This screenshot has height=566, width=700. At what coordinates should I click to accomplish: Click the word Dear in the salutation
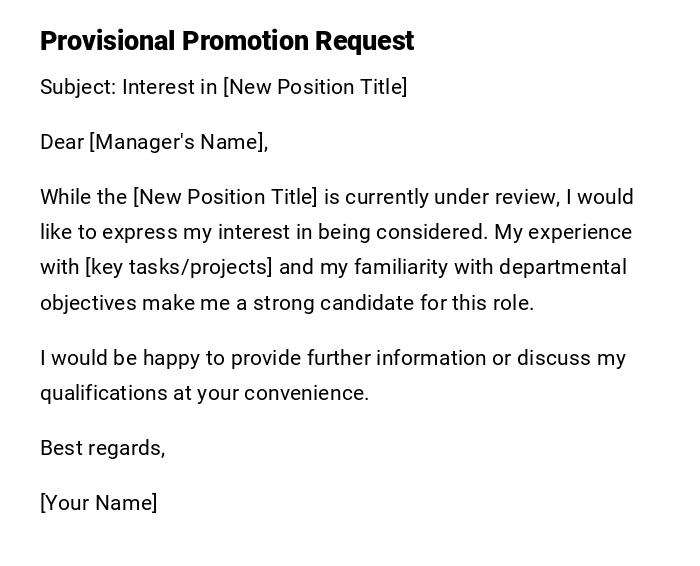[62, 142]
